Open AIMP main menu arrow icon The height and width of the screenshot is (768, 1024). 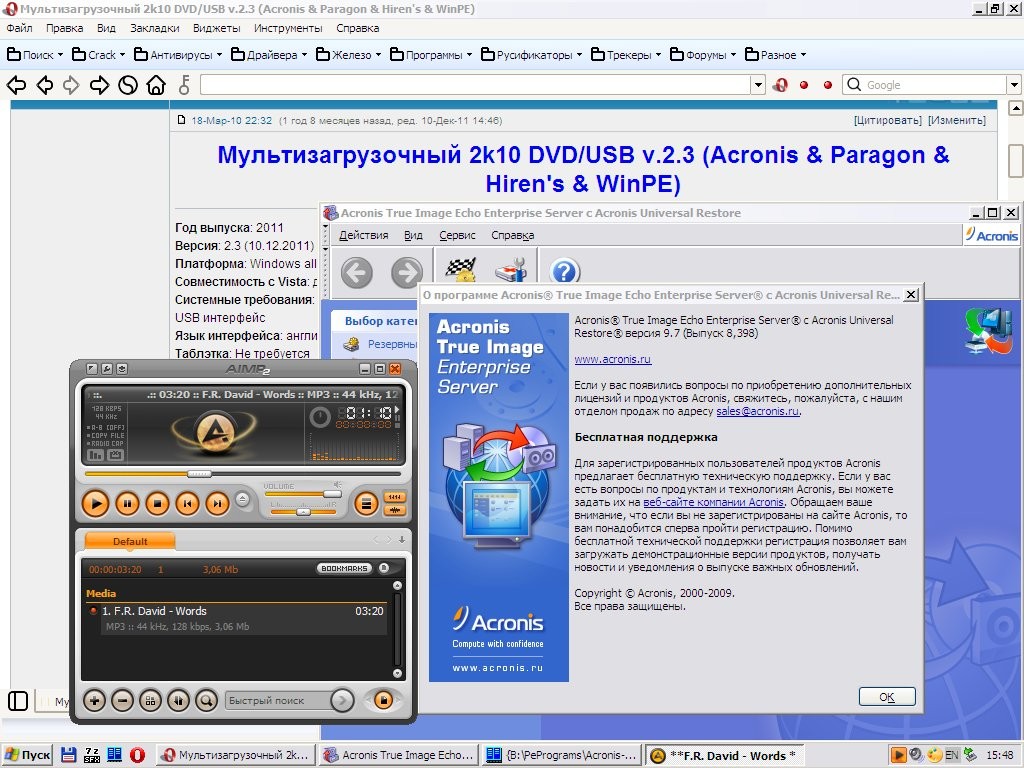click(x=92, y=369)
